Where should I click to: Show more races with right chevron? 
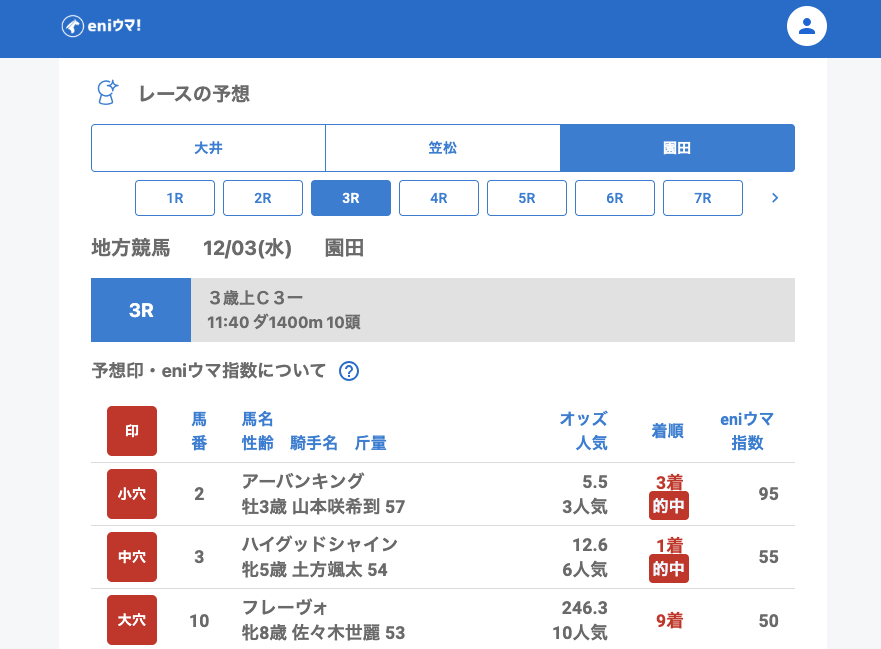[x=774, y=198]
